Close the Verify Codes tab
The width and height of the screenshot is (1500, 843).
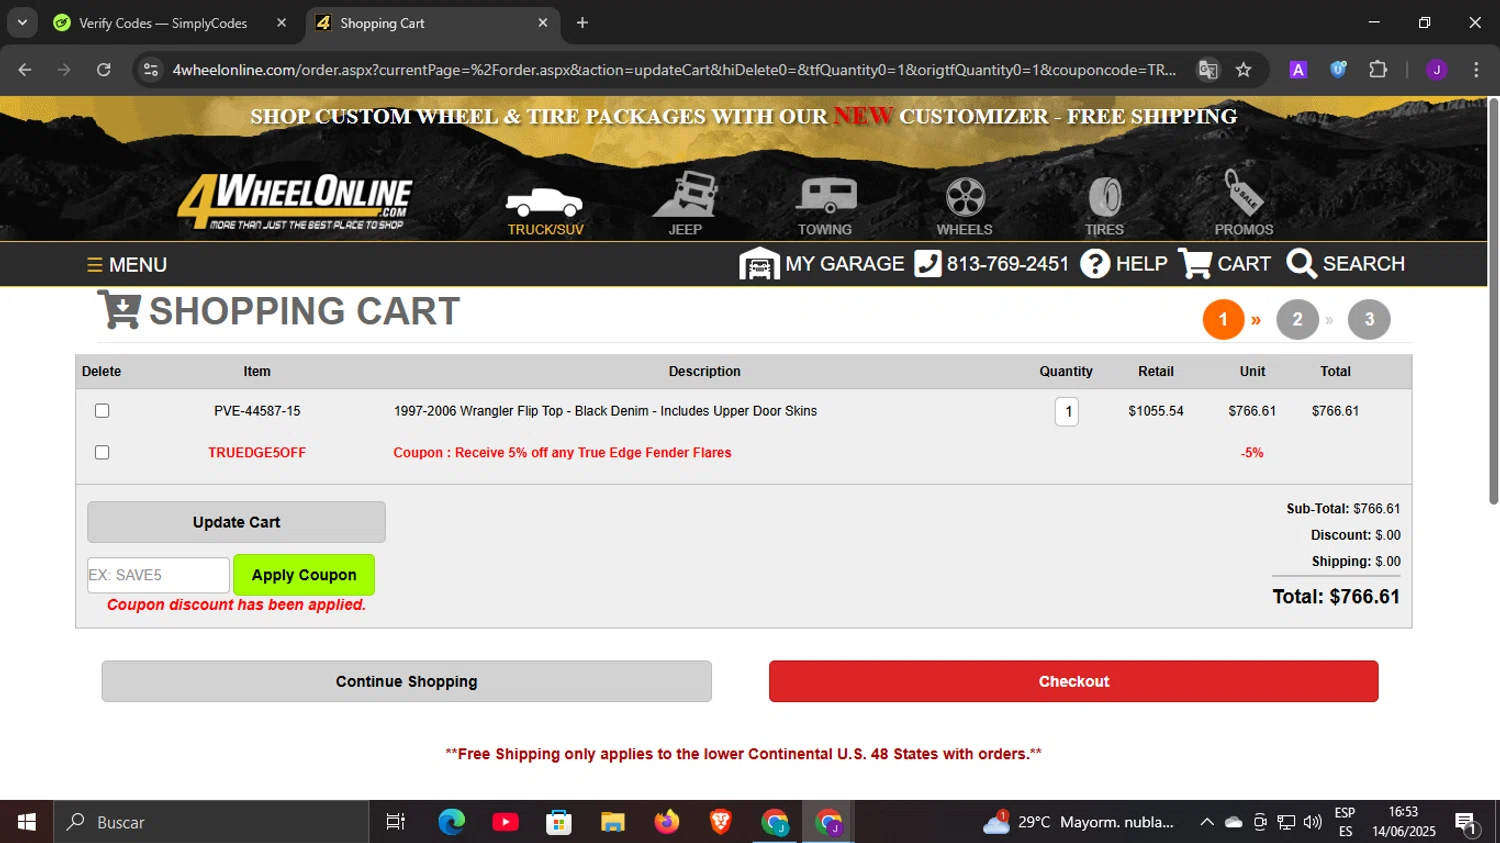coord(281,23)
